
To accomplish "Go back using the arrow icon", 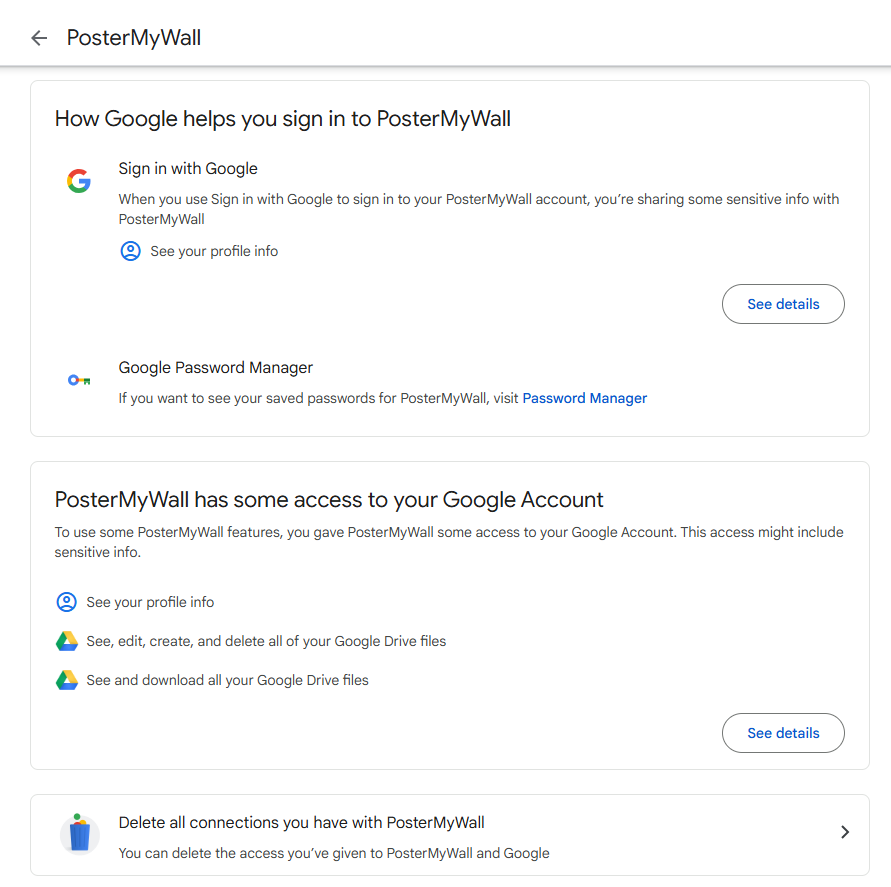I will coord(39,38).
